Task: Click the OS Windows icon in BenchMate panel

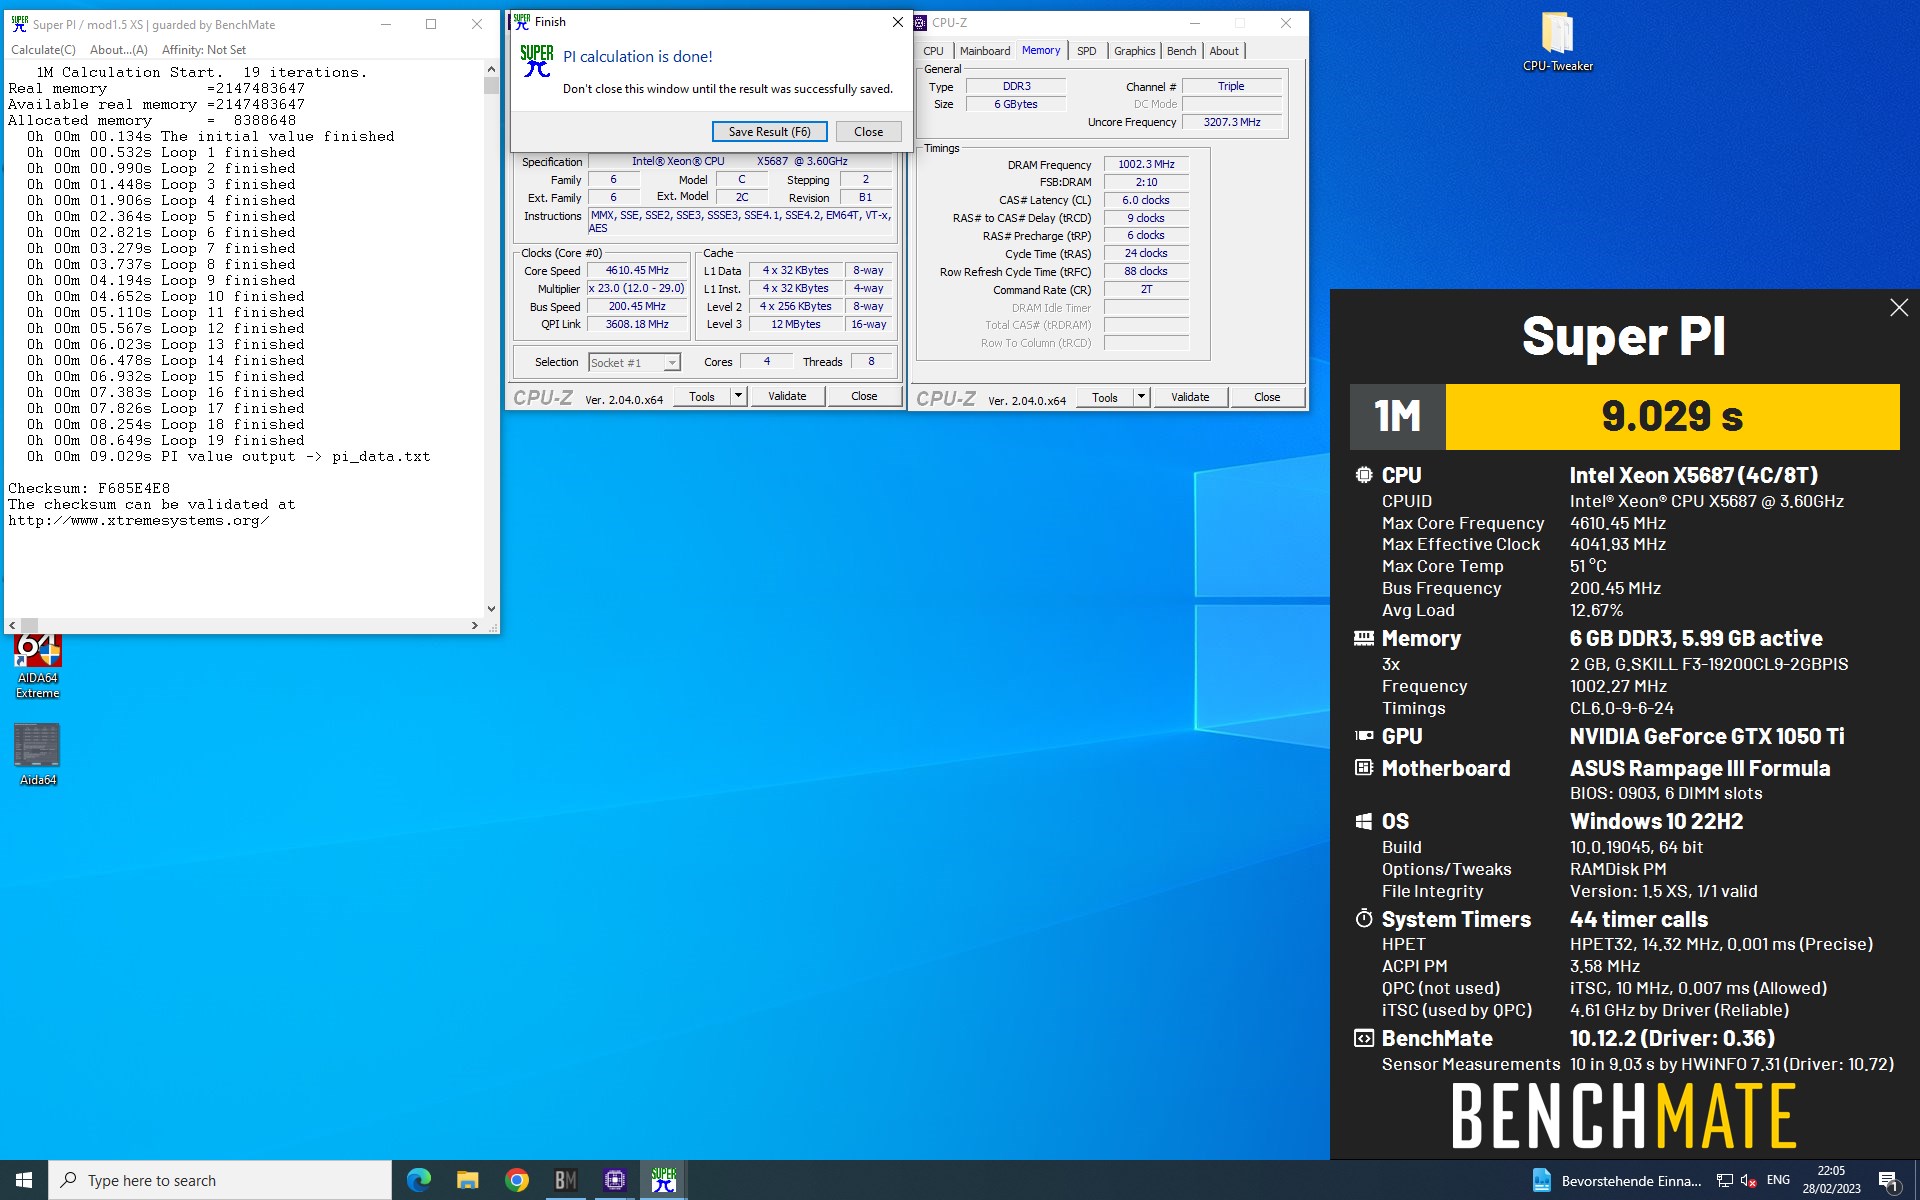Action: 1364,821
